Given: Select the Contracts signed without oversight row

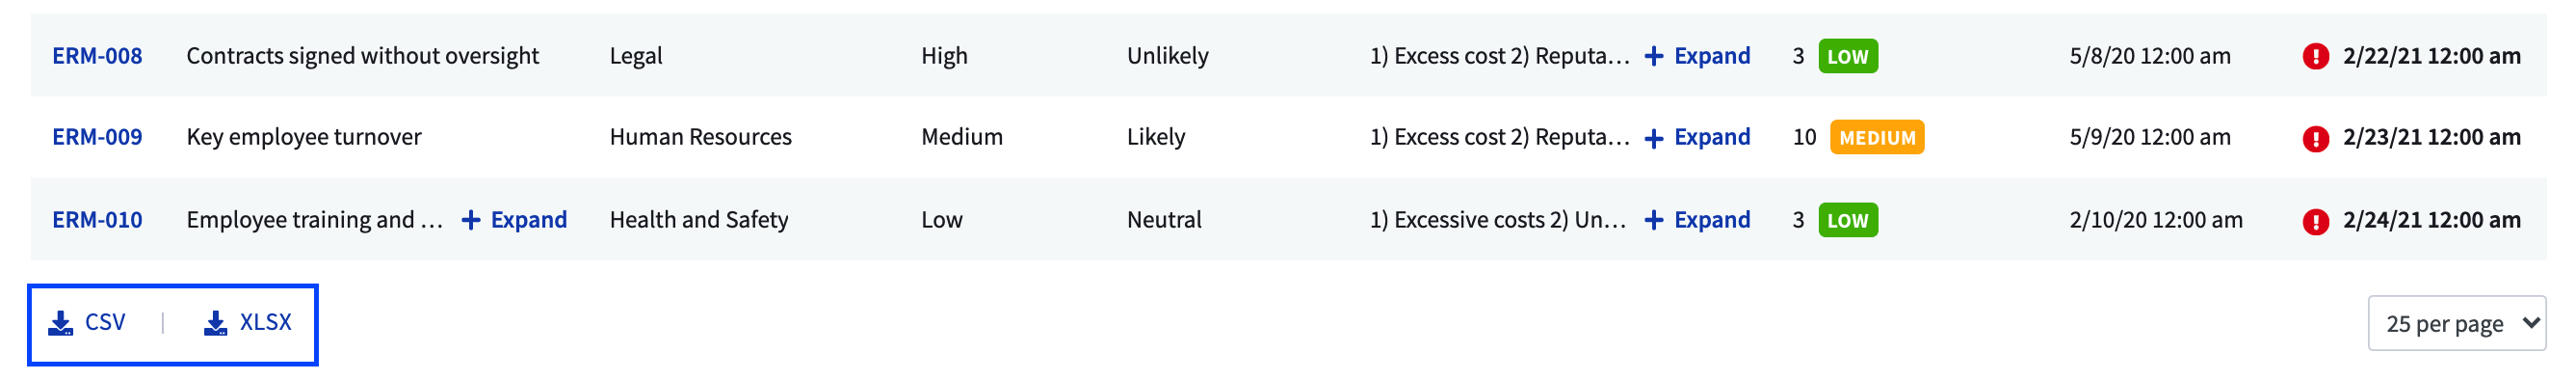Looking at the screenshot, I should coord(1288,56).
